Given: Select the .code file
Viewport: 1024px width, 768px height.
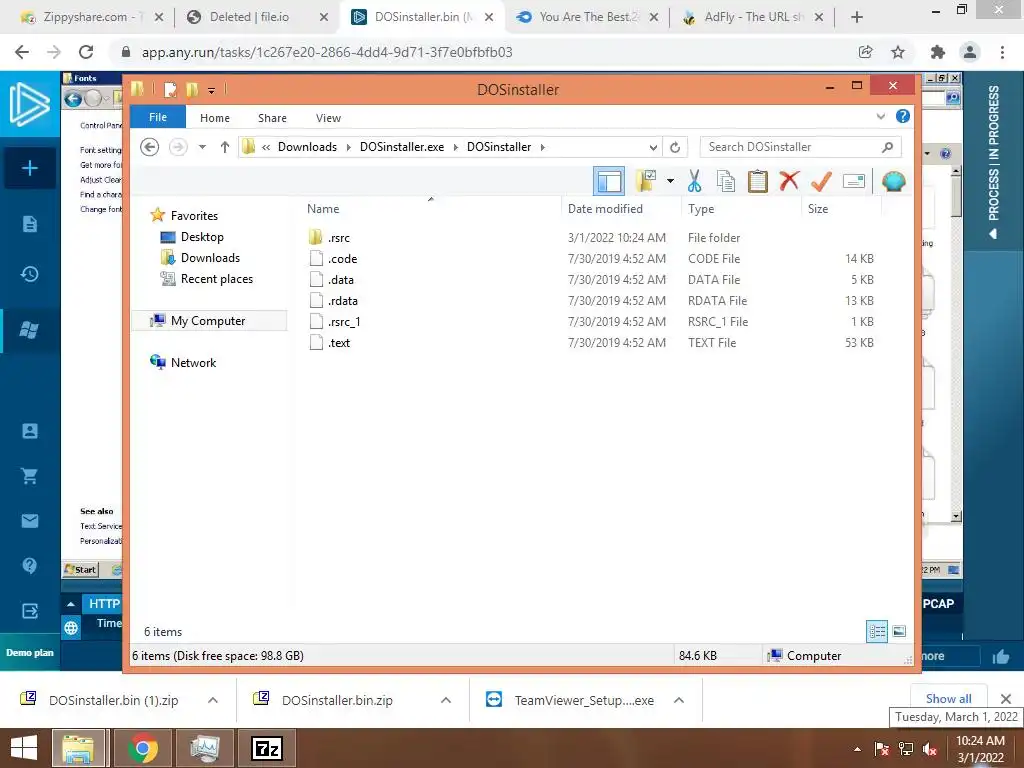Looking at the screenshot, I should point(342,259).
